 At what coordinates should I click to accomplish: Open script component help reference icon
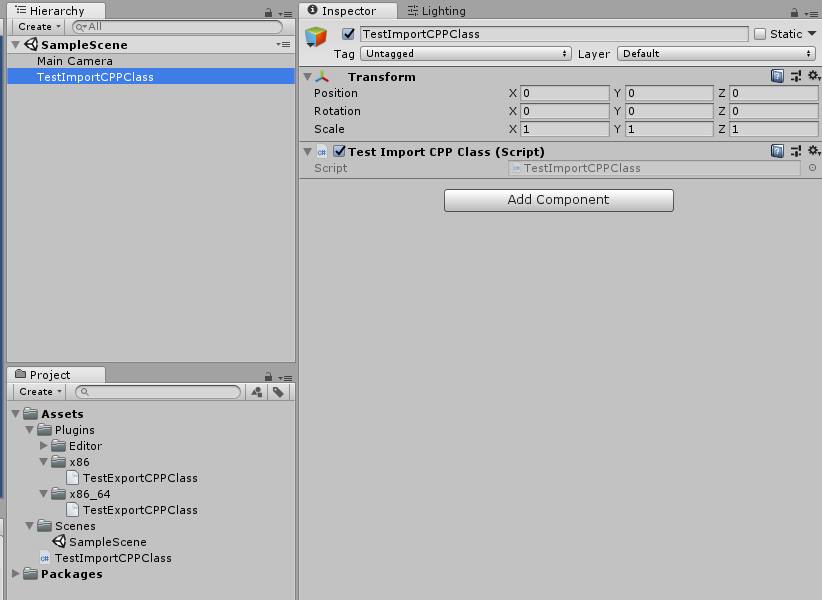coord(777,151)
